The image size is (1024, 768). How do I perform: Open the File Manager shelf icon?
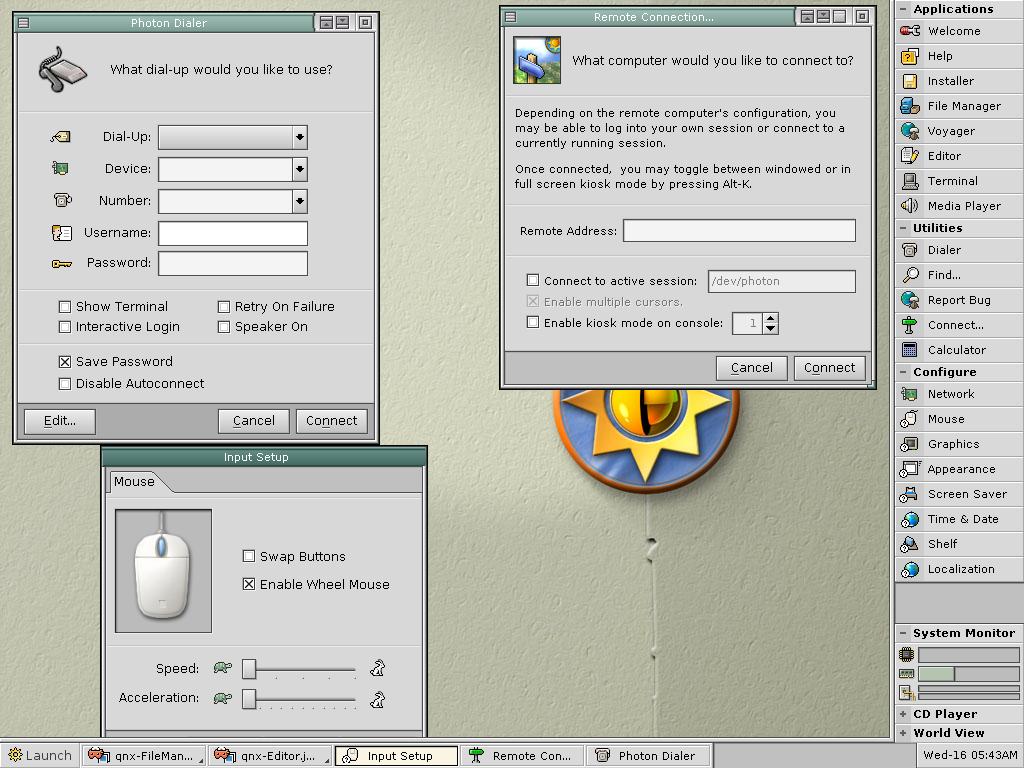click(910, 106)
